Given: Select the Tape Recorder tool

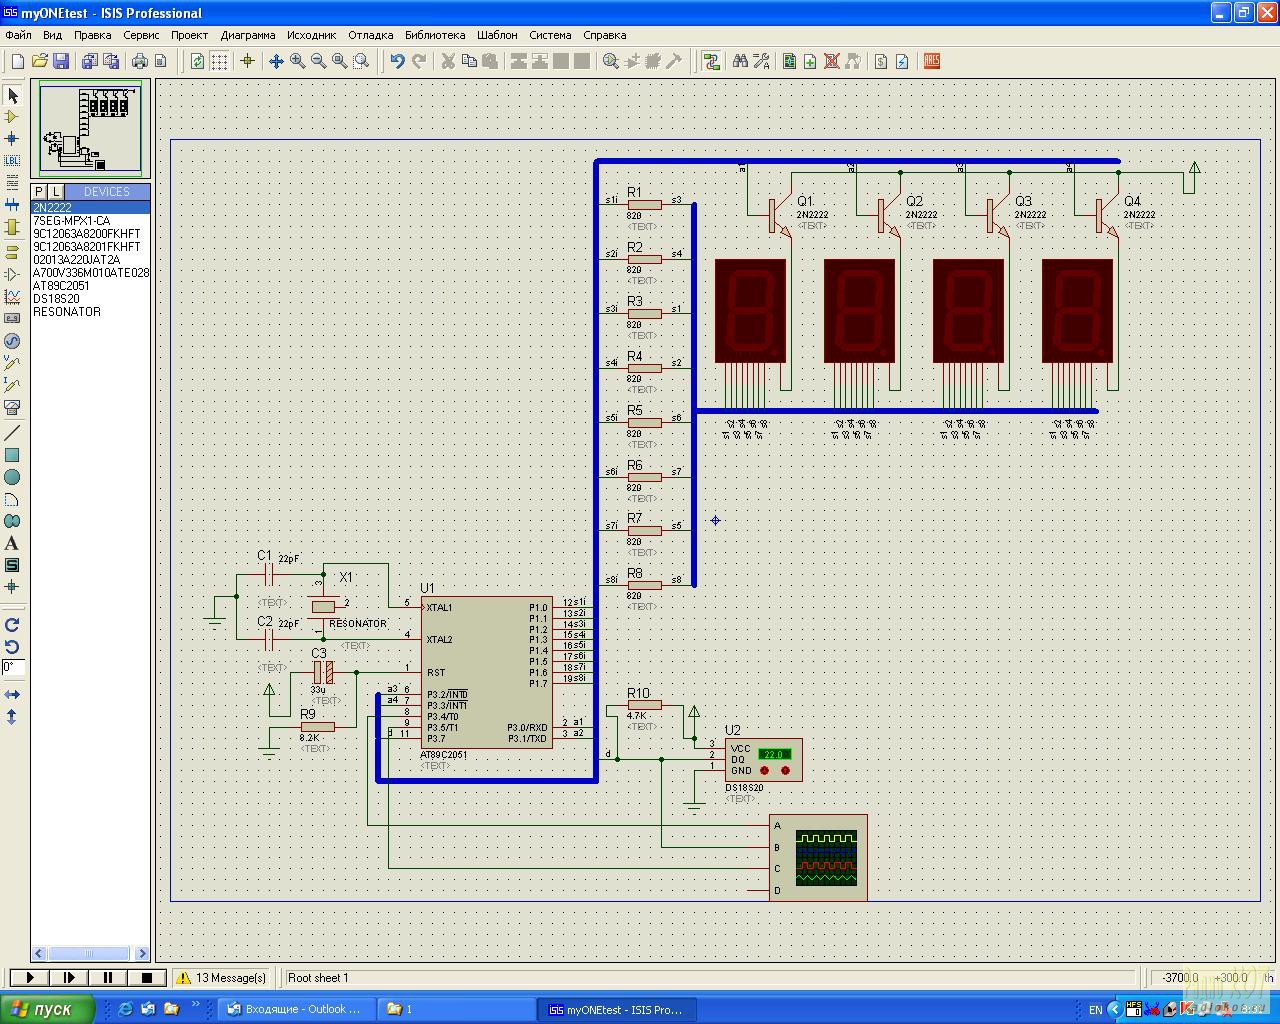Looking at the screenshot, I should tap(12, 318).
